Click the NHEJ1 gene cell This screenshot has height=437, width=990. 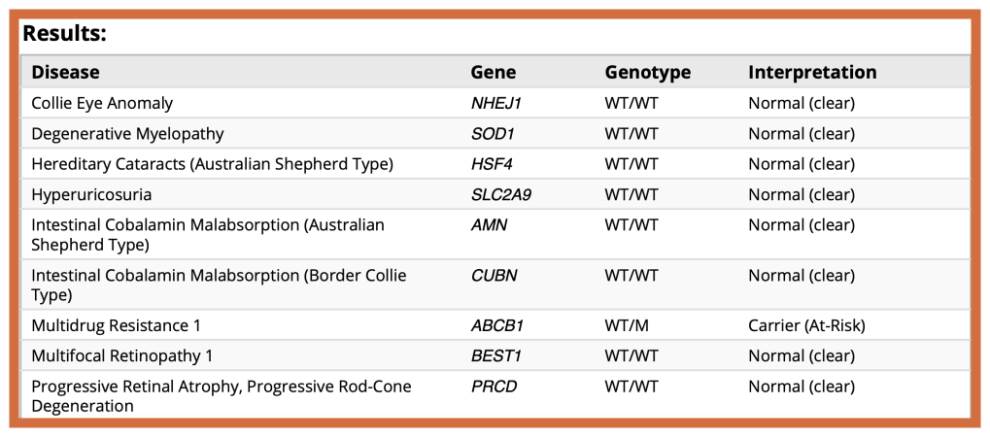[x=496, y=103]
